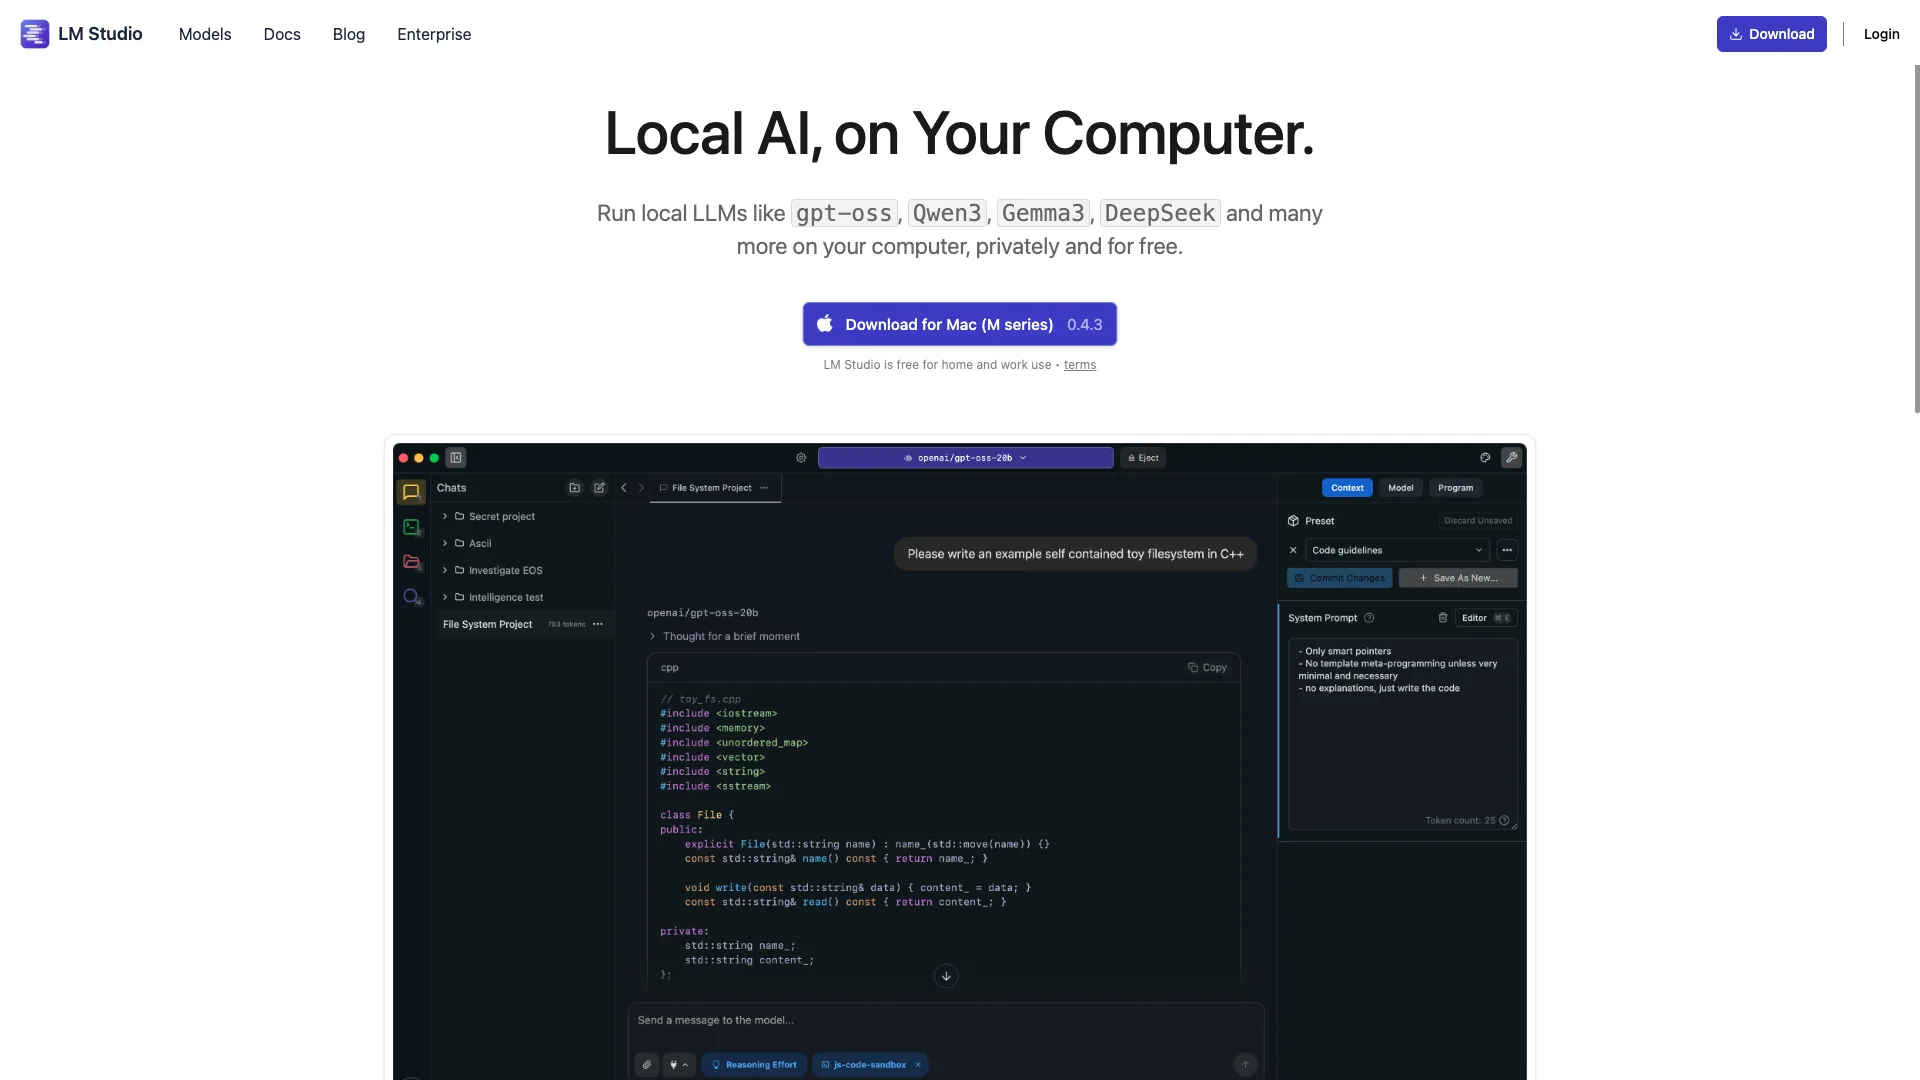Expand the Secret project folder
Image resolution: width=1920 pixels, height=1080 pixels.
[445, 517]
